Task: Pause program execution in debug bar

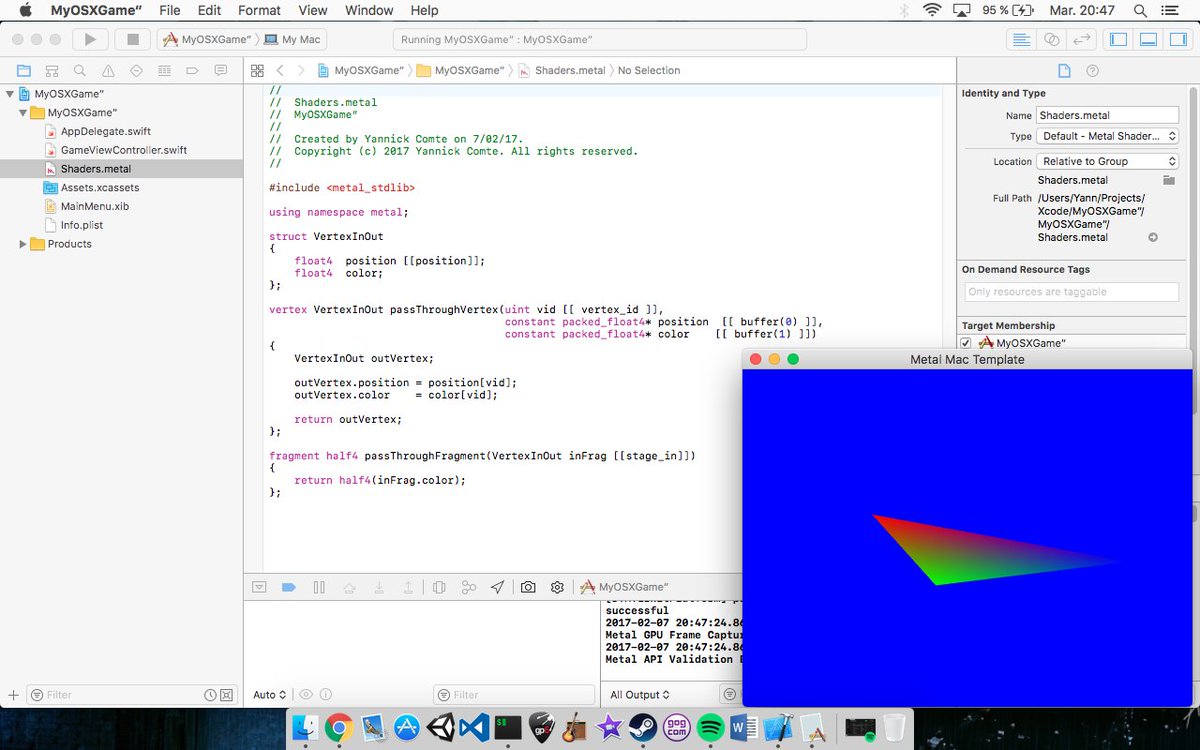Action: [319, 587]
